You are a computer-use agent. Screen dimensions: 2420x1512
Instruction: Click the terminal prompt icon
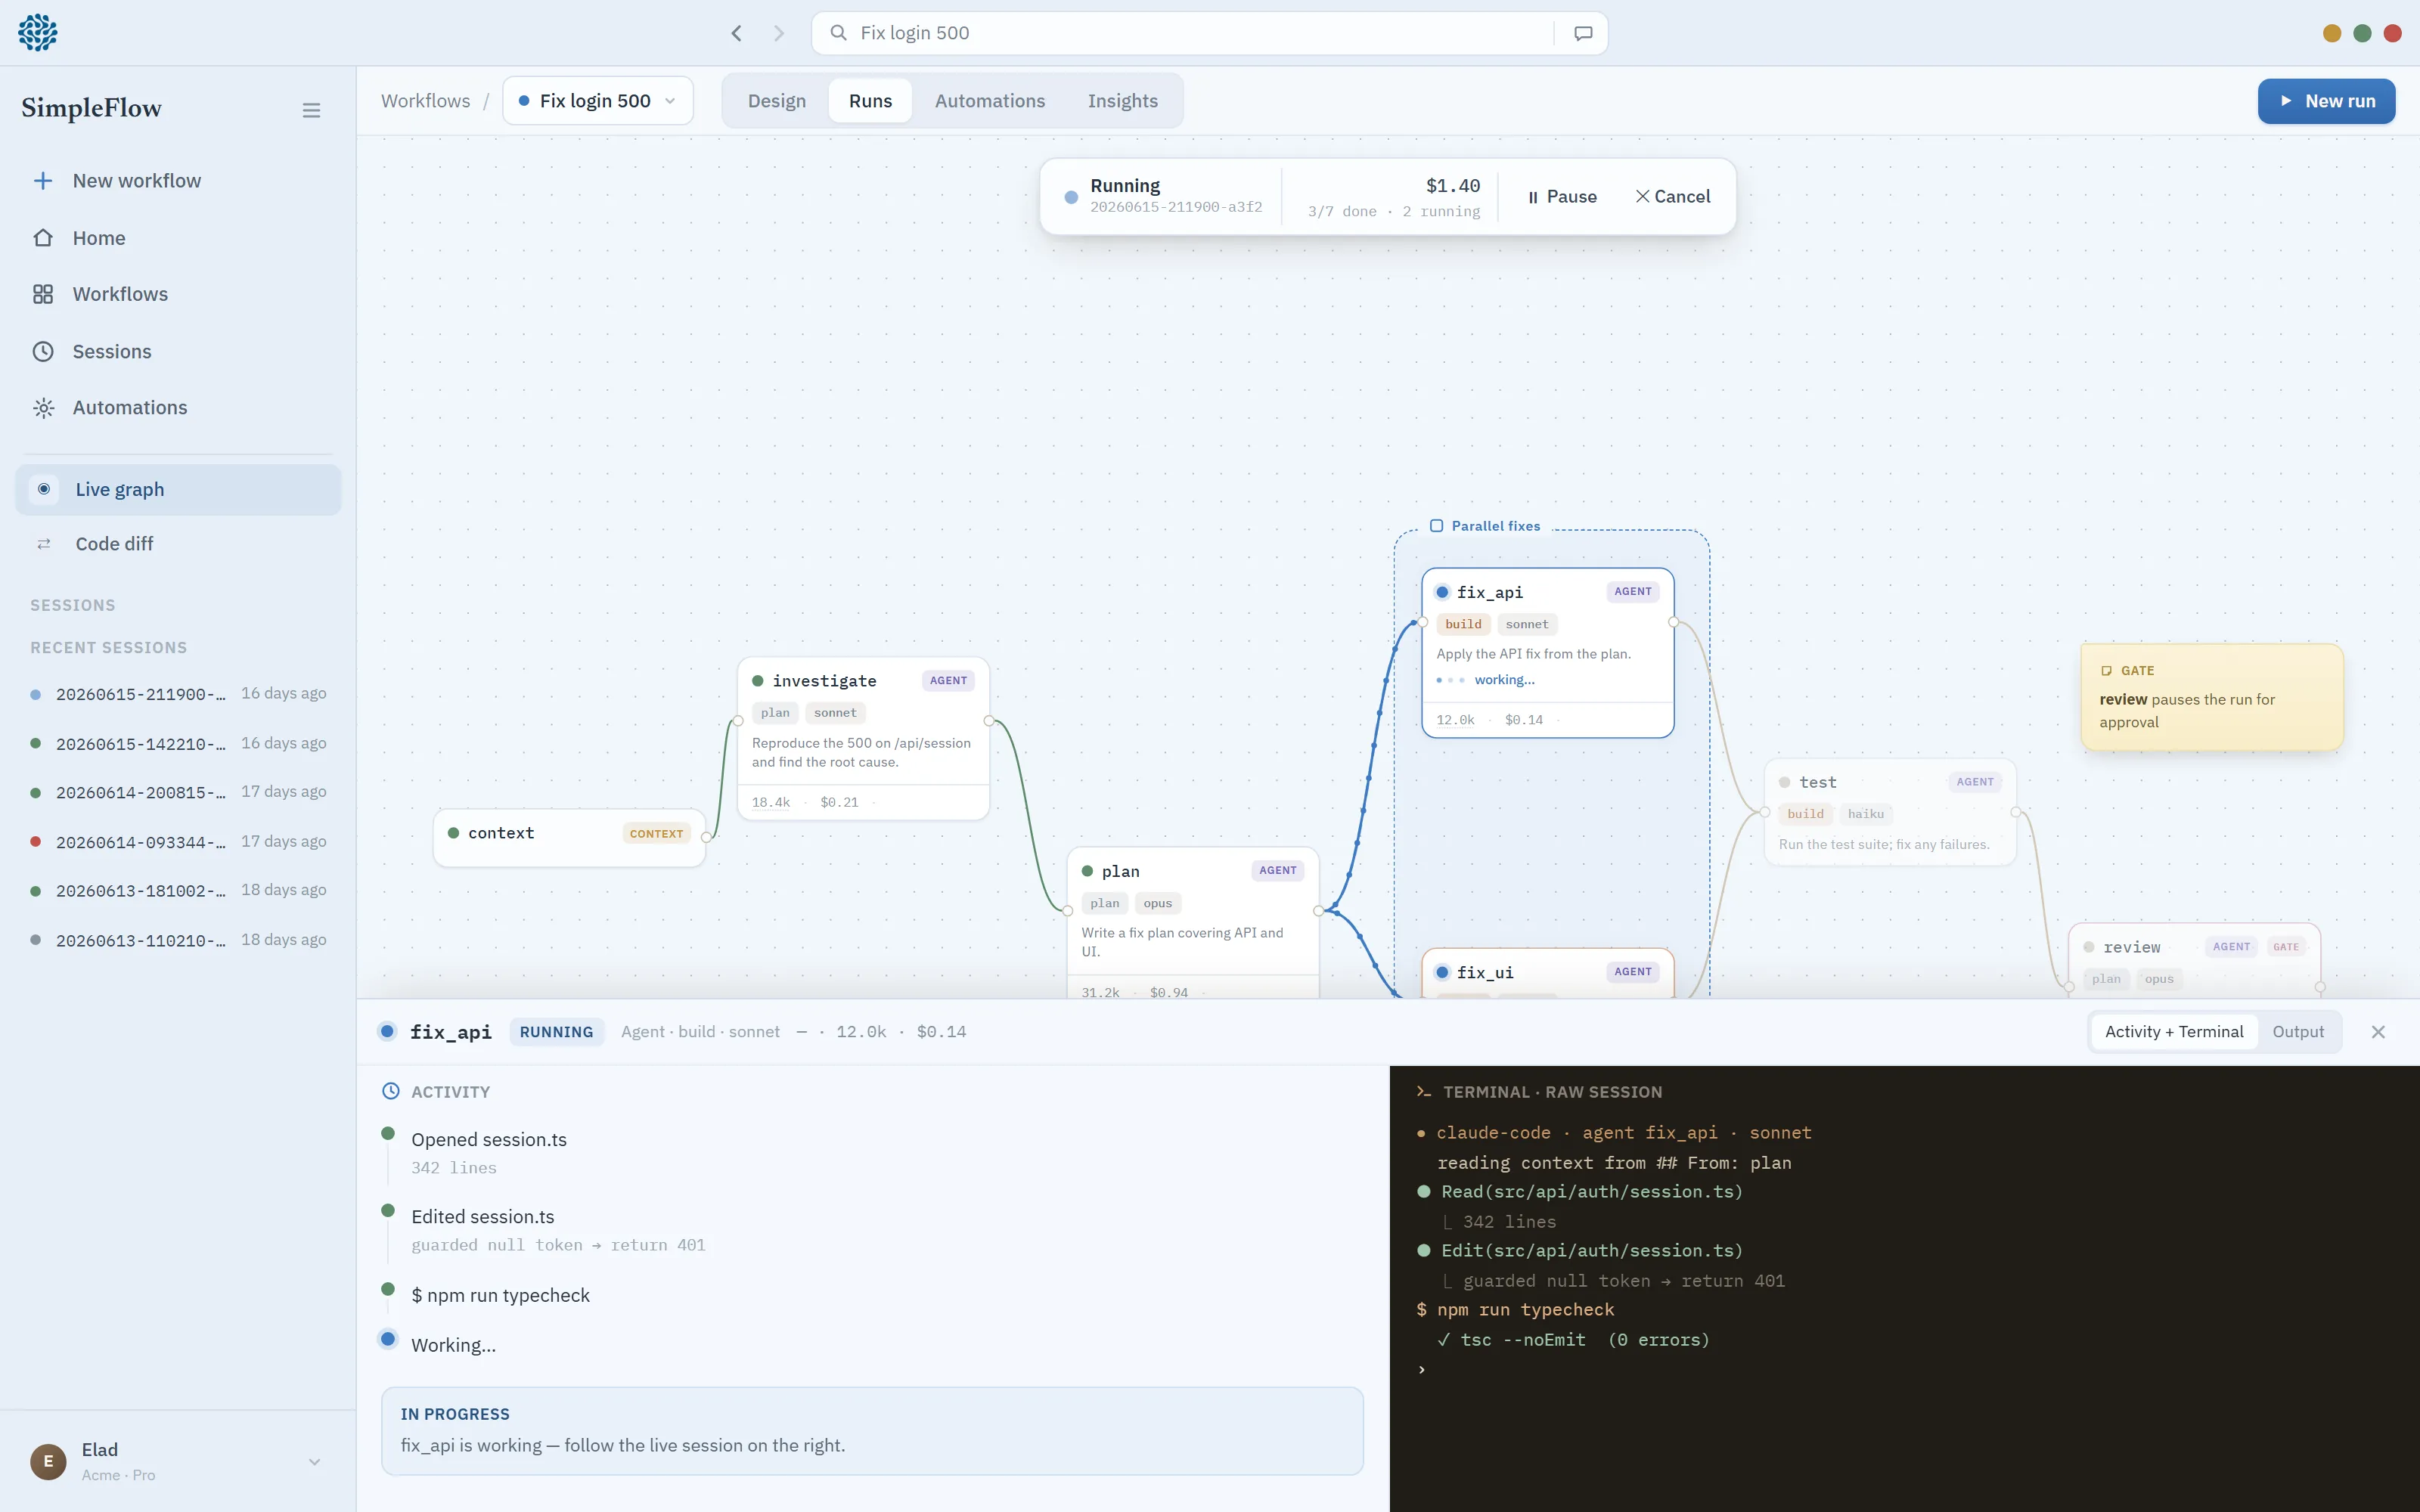pyautogui.click(x=1424, y=1092)
